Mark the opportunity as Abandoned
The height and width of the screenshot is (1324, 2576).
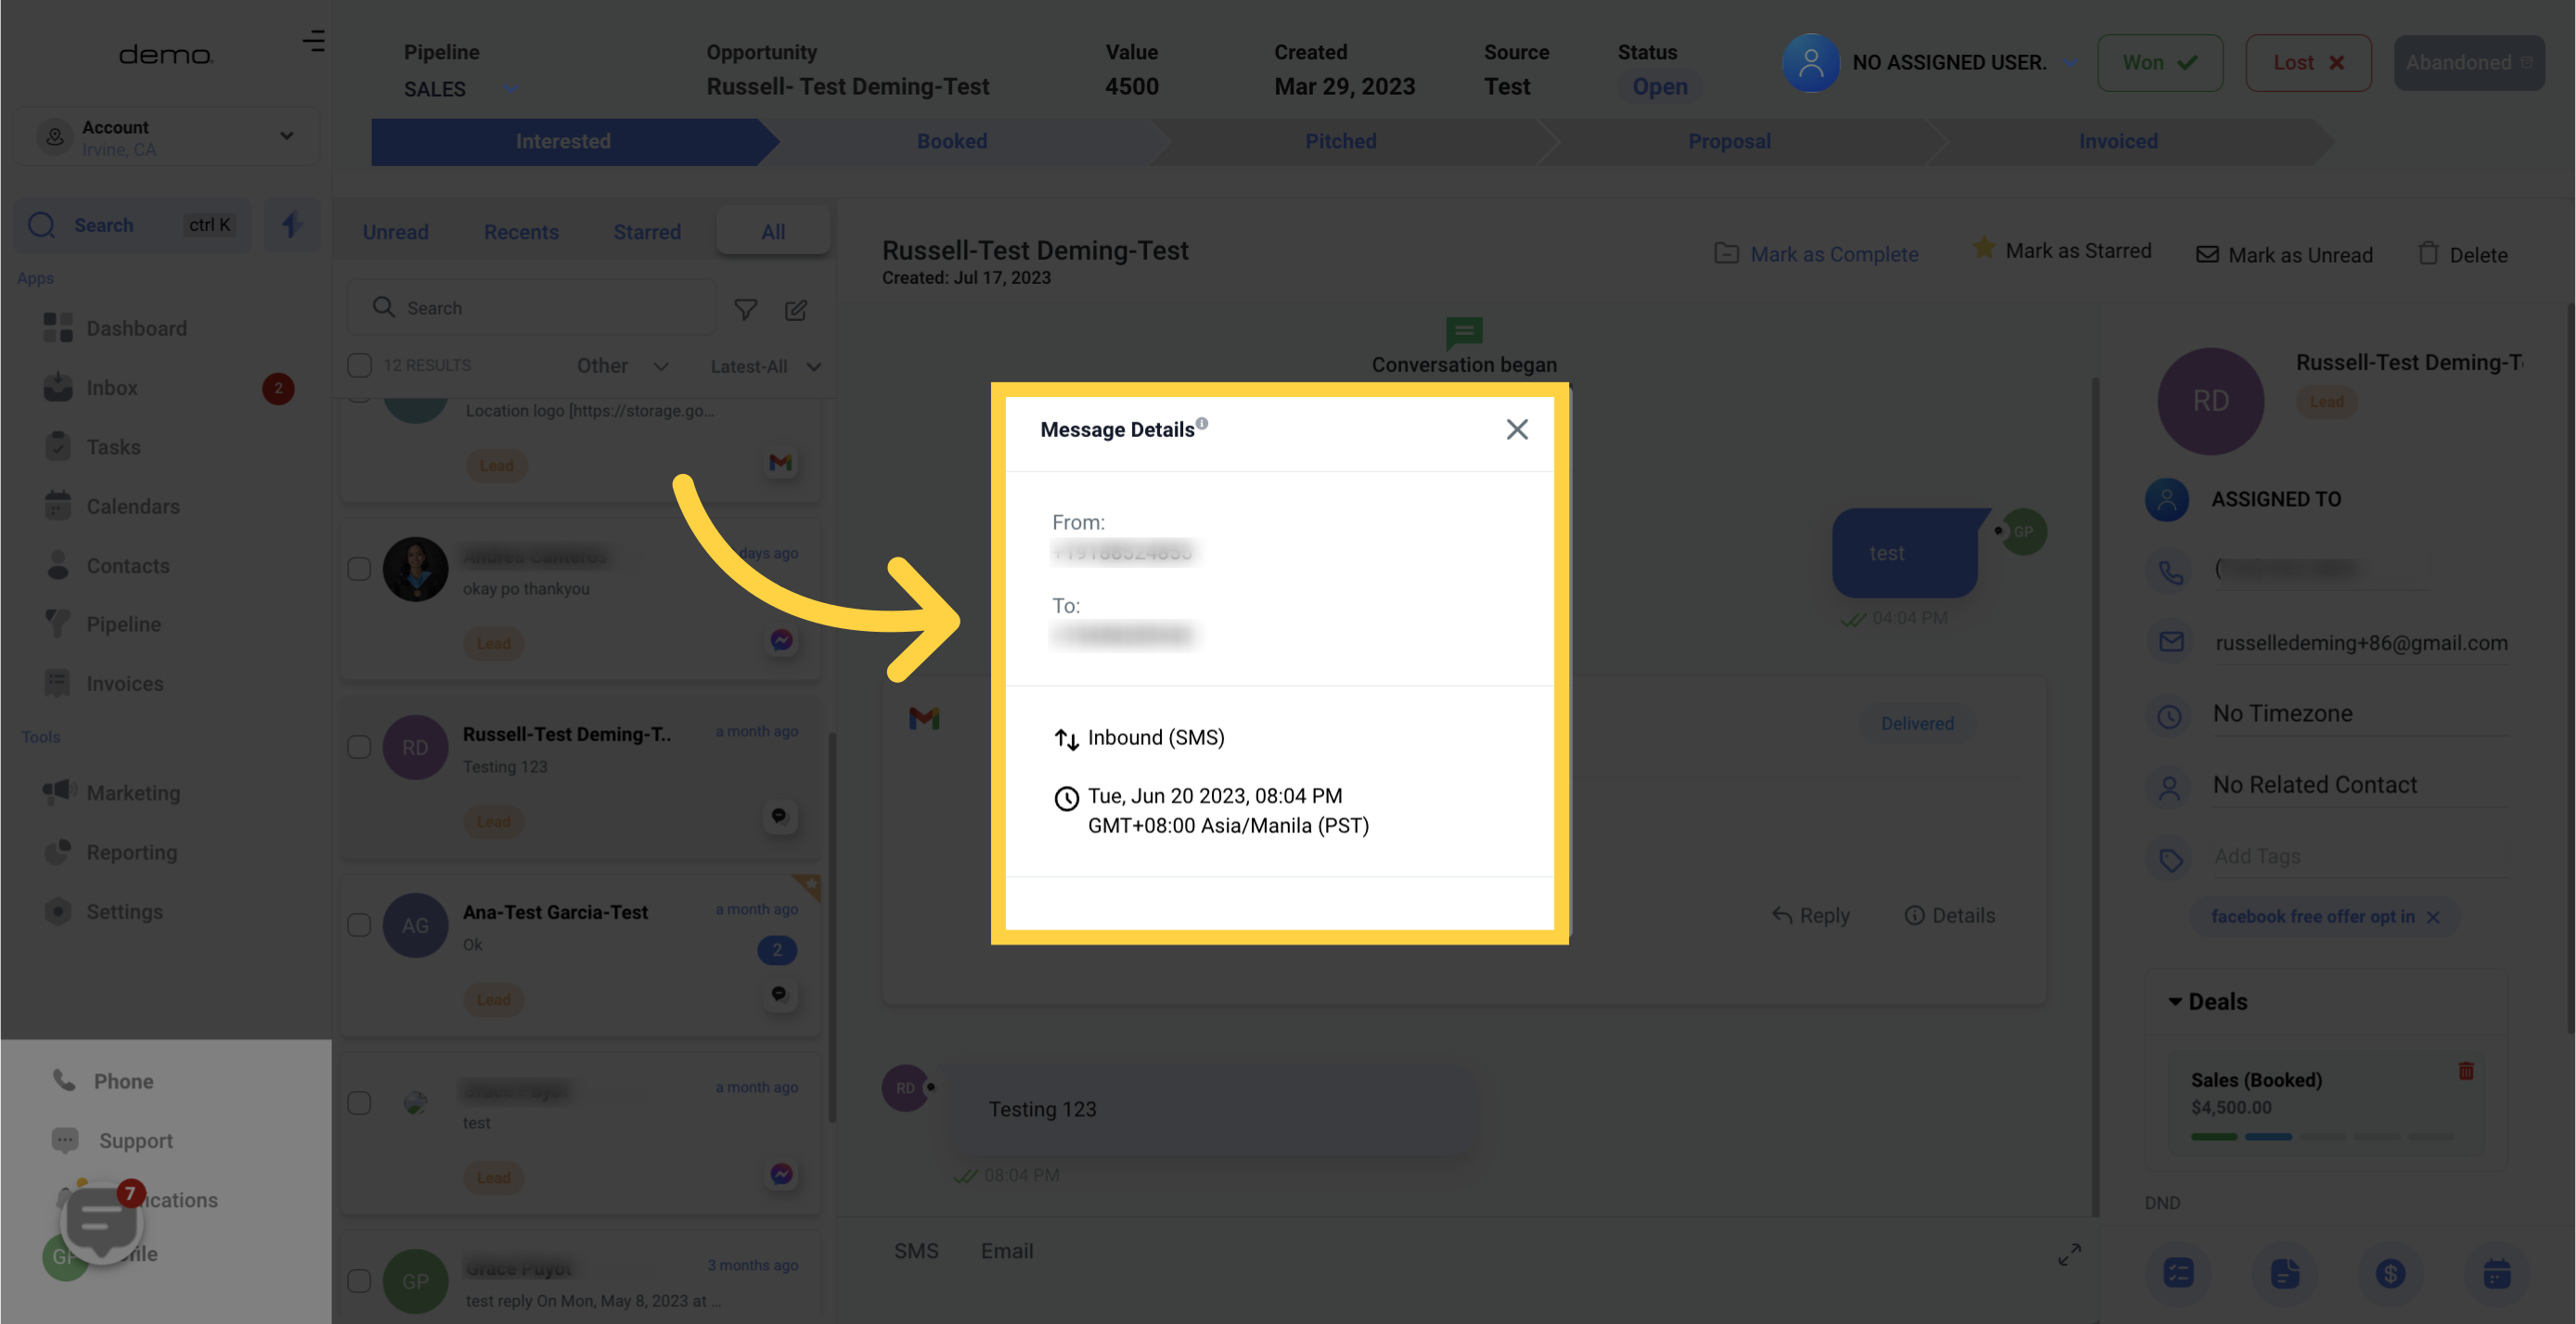point(2468,63)
